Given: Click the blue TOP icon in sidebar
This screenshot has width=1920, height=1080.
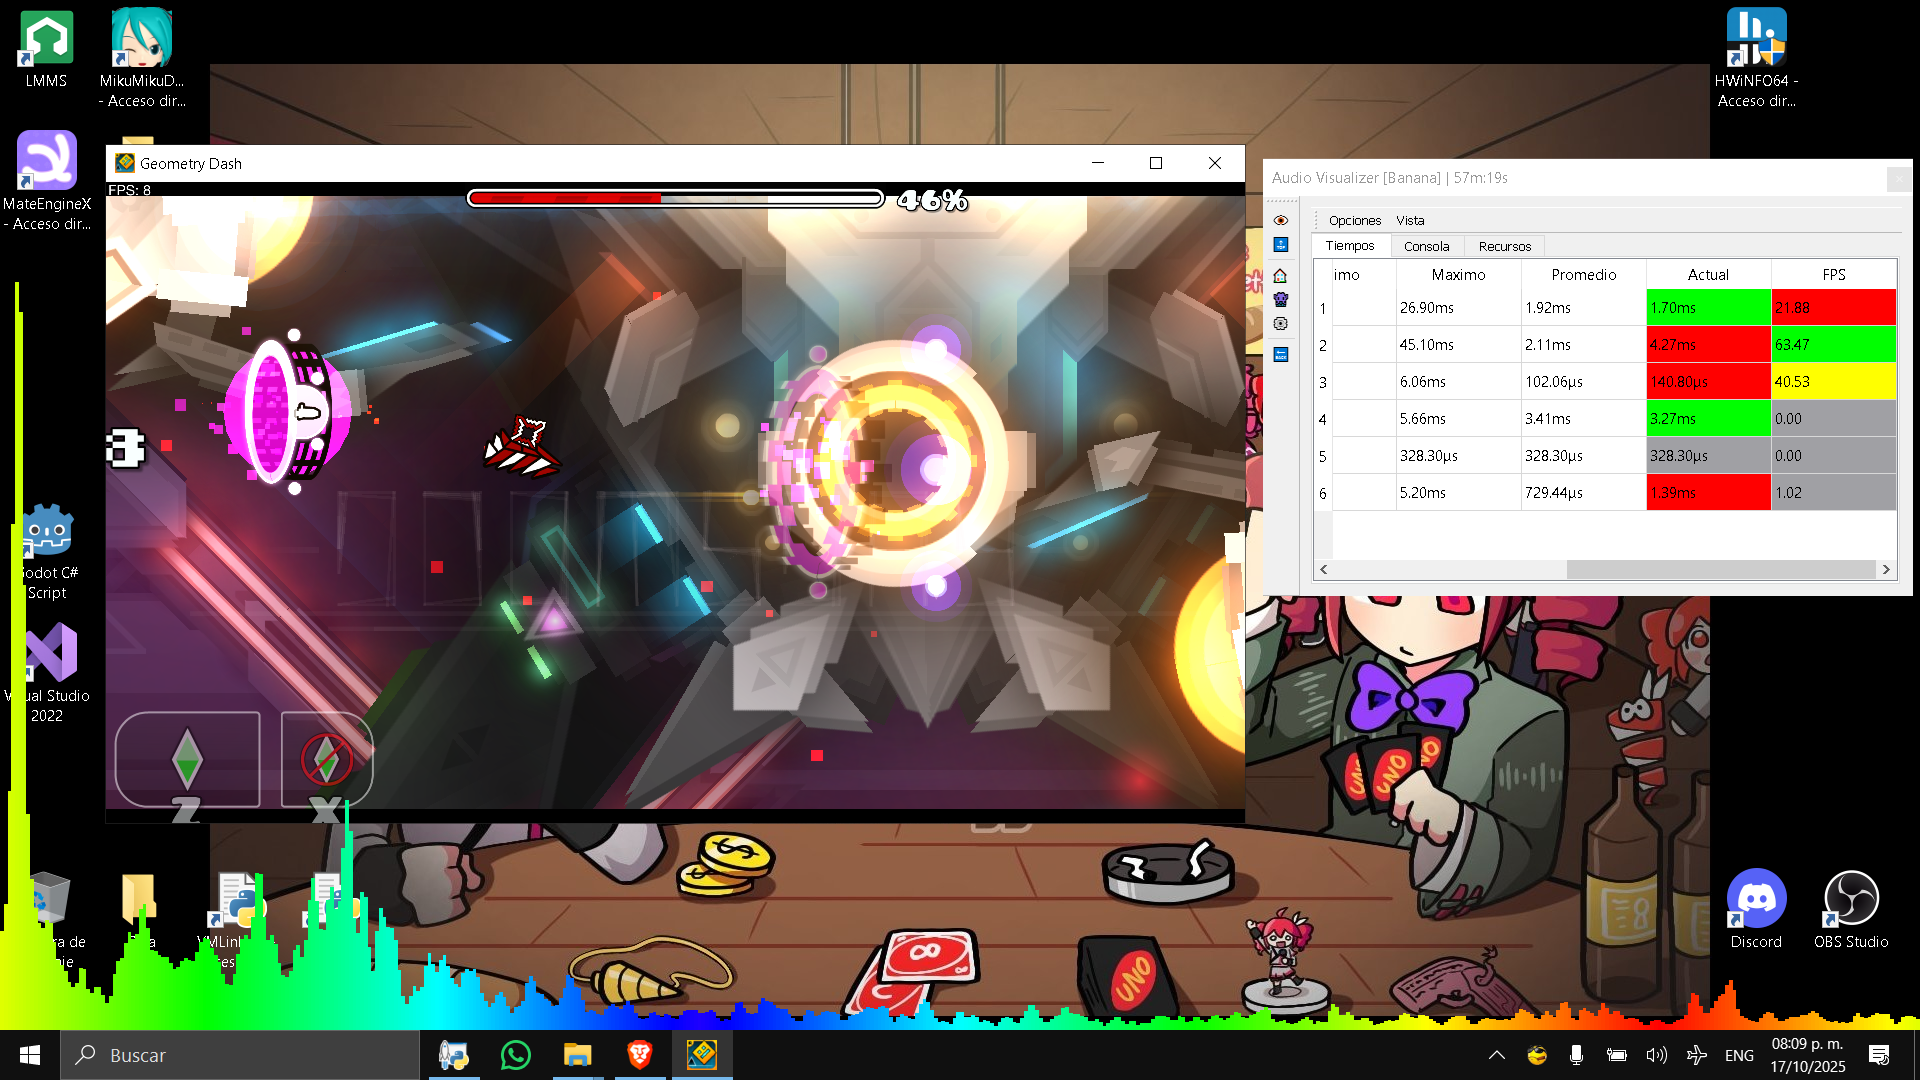Looking at the screenshot, I should click(x=1280, y=245).
